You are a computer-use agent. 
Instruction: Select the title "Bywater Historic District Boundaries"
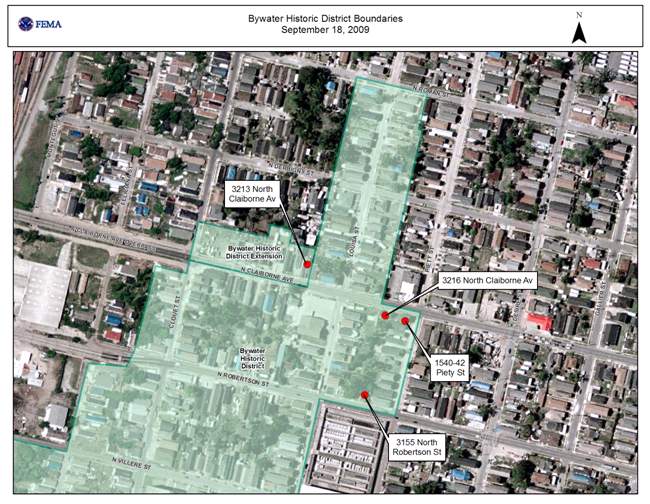coord(325,19)
